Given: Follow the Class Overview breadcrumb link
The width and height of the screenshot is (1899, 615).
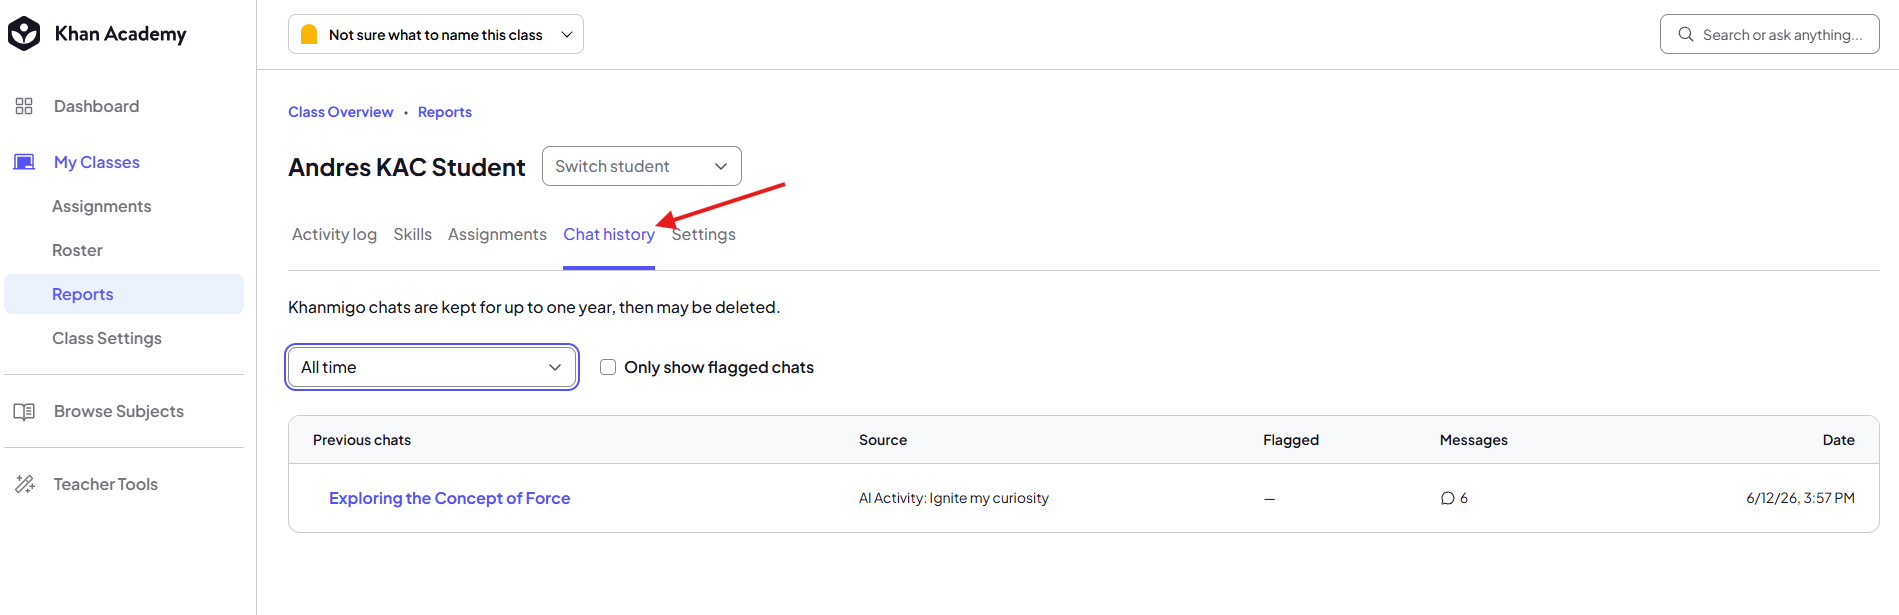Looking at the screenshot, I should point(341,112).
